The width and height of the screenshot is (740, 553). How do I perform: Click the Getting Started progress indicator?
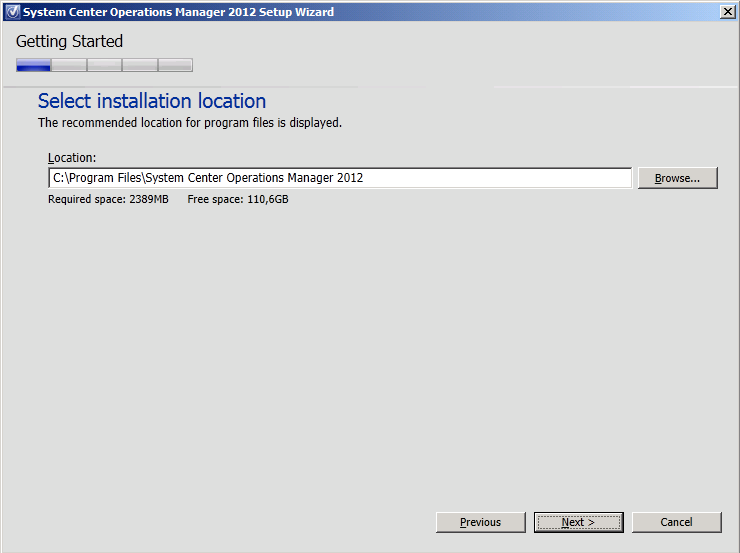[x=104, y=65]
